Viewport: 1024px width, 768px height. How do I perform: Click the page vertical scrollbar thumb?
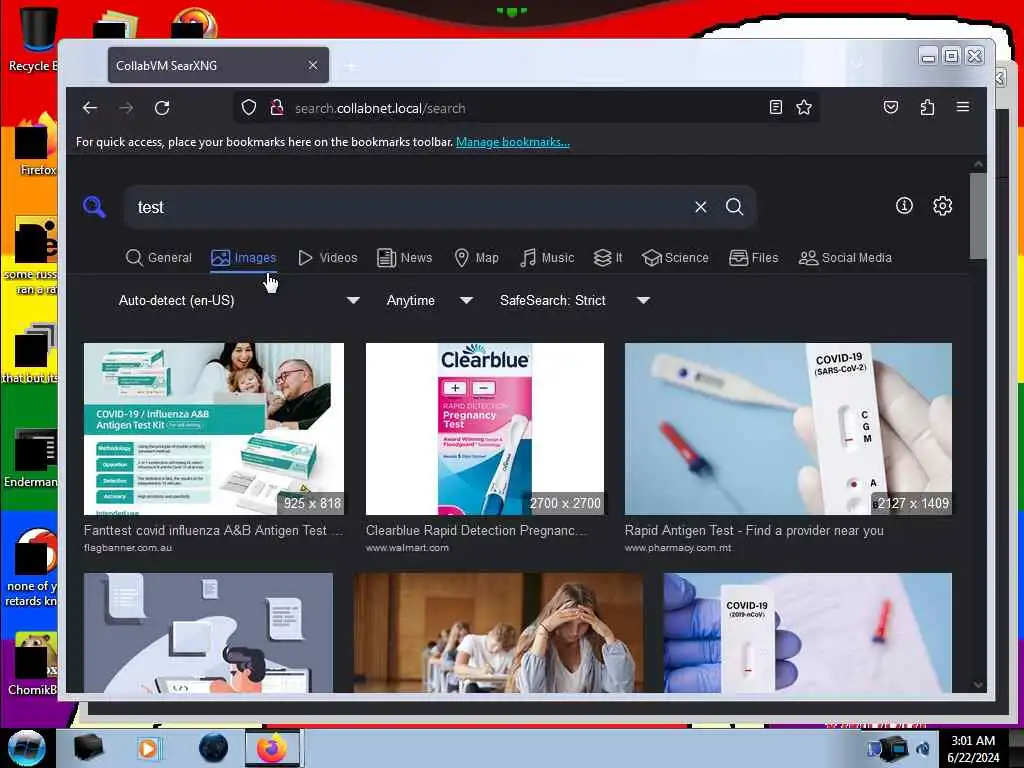click(978, 216)
